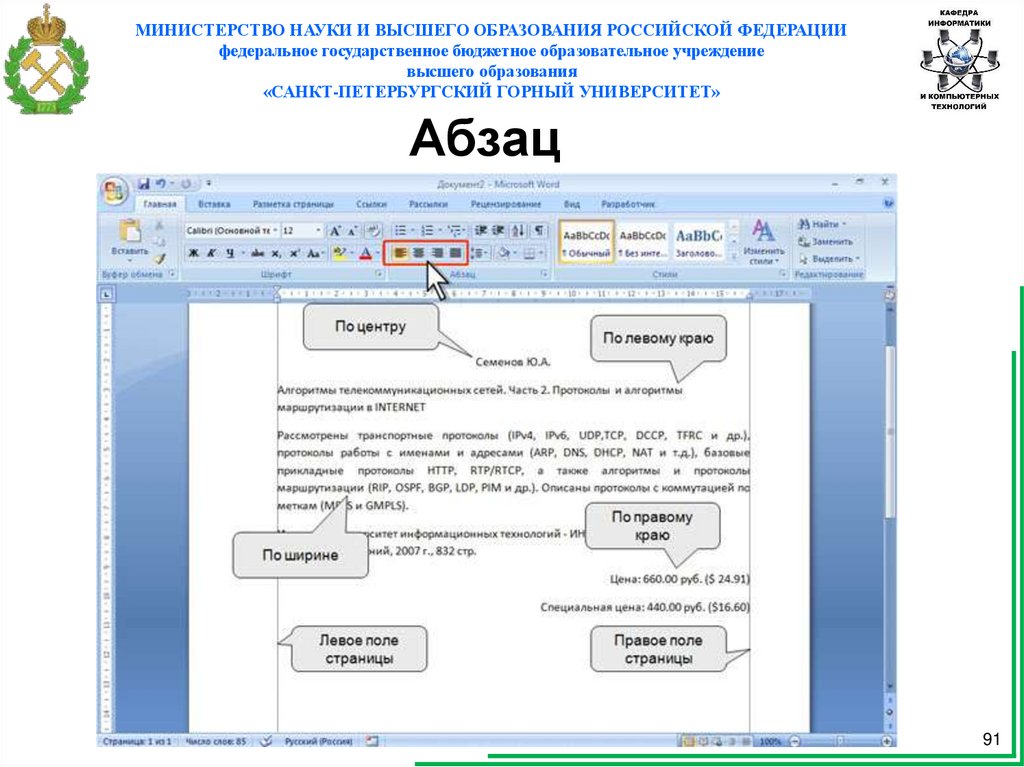Viewport: 1024px width, 767px height.
Task: Decrease font size with Shrink Font icon
Action: point(351,231)
